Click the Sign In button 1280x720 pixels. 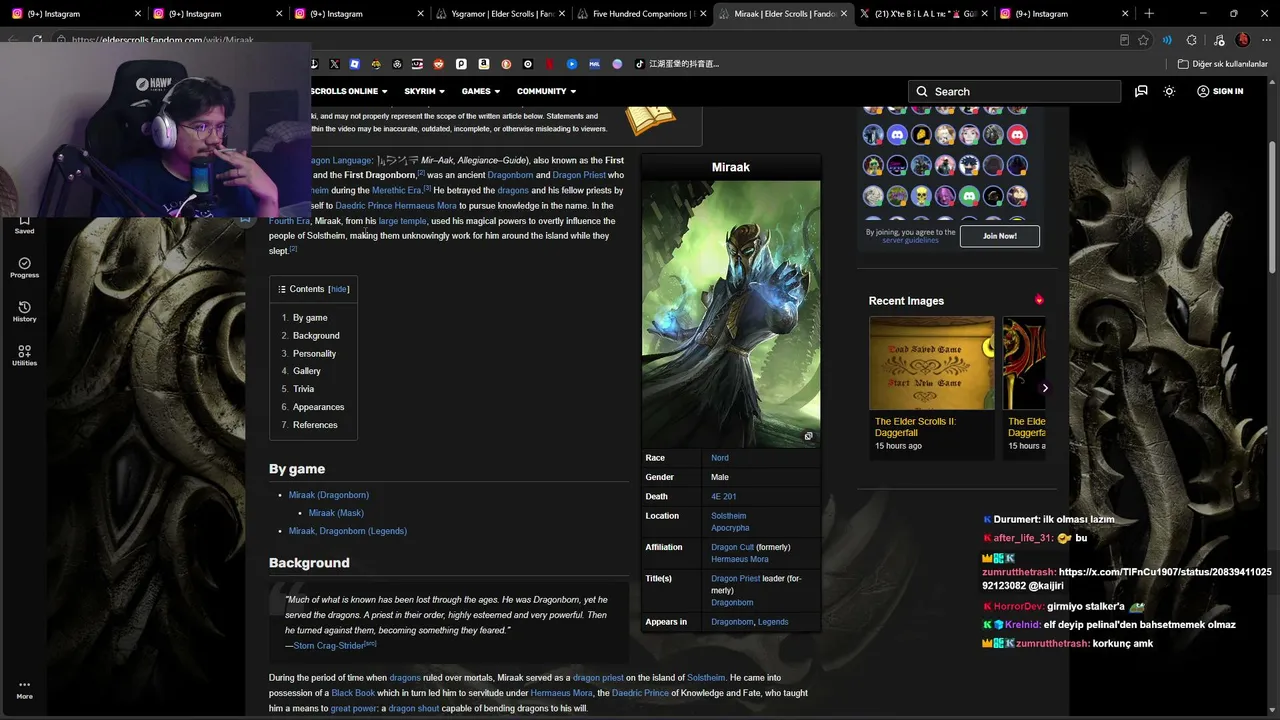[1220, 91]
